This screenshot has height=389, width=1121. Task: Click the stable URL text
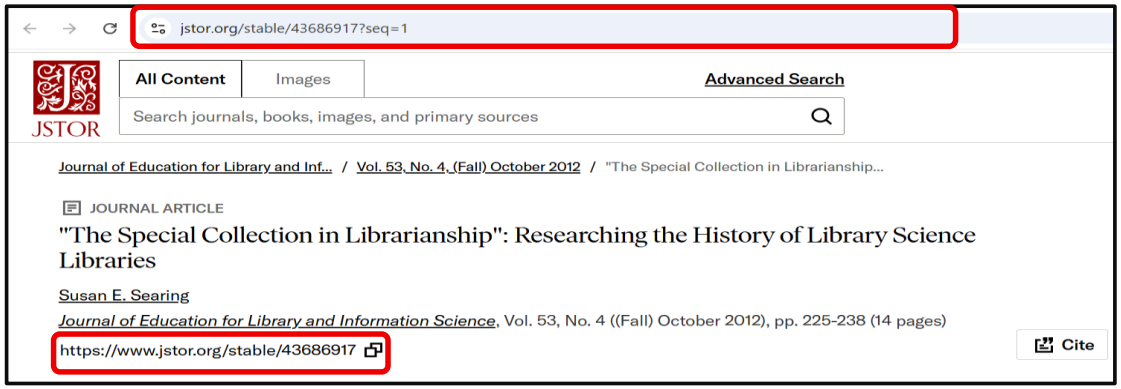click(208, 350)
